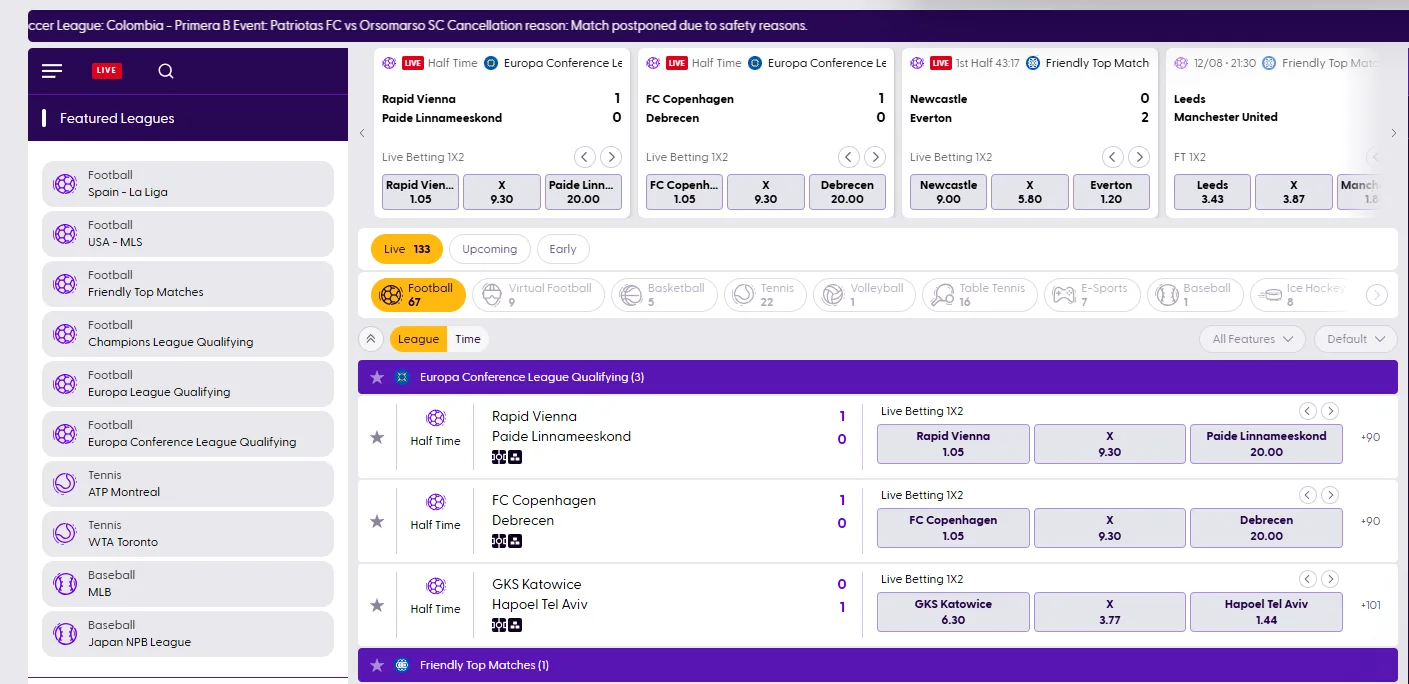Select the Live 133 tab

click(407, 249)
